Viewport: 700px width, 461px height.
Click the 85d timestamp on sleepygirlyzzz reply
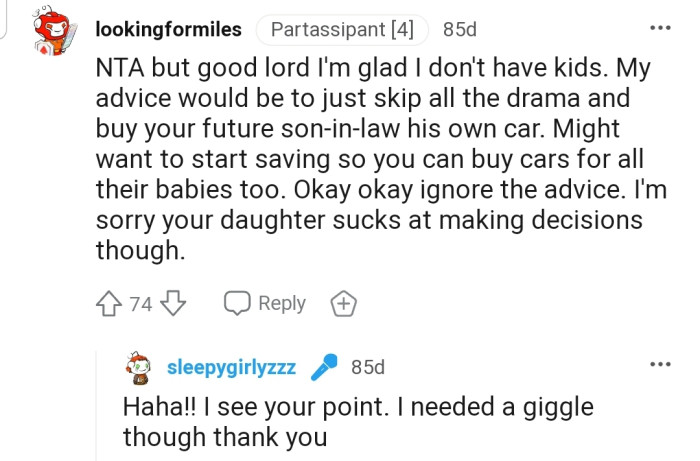(368, 368)
